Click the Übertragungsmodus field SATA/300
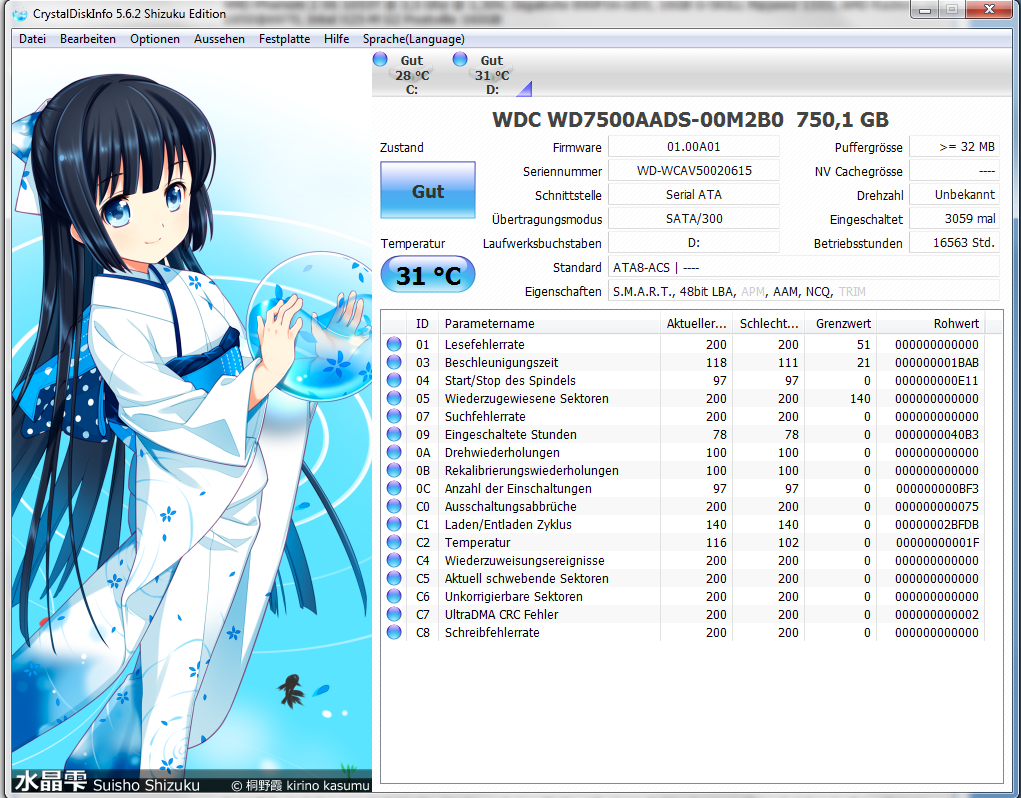The image size is (1021, 798). (x=693, y=219)
